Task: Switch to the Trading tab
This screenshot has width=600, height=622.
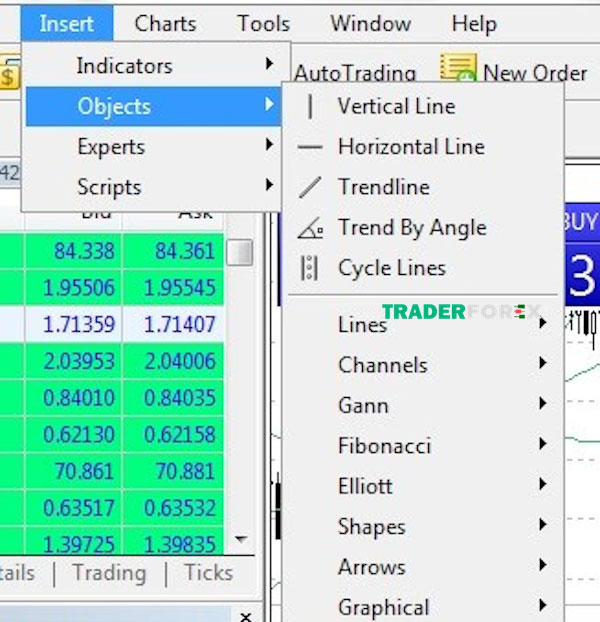Action: [x=109, y=573]
